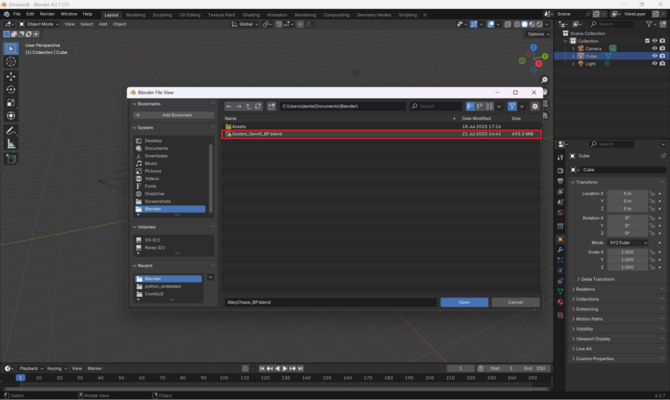Toggle Collection exclude checkbox in outliner

point(647,41)
